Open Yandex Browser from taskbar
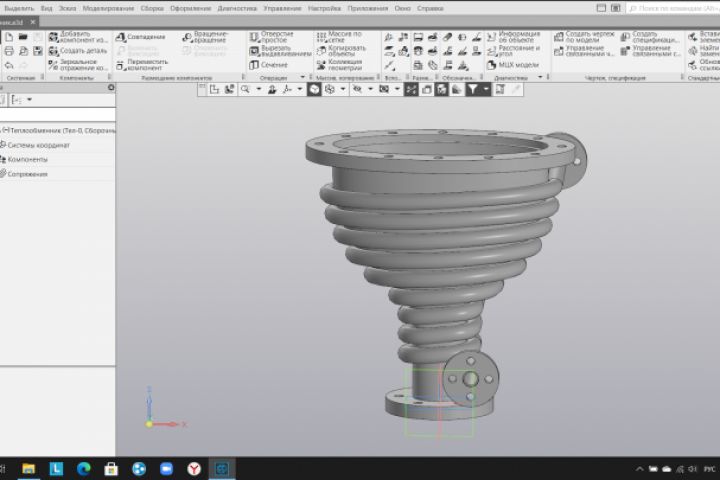Screen dimensions: 720x480 click(194, 469)
